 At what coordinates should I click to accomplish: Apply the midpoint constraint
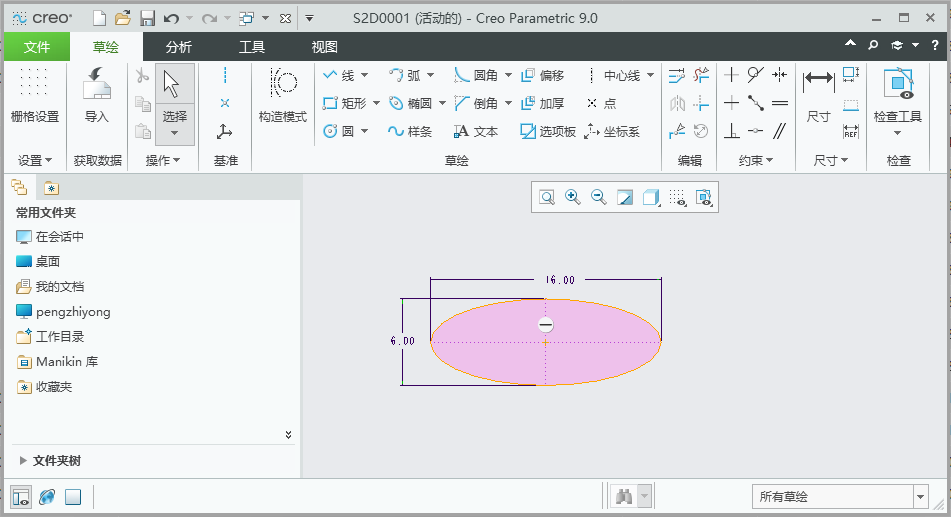[x=755, y=103]
